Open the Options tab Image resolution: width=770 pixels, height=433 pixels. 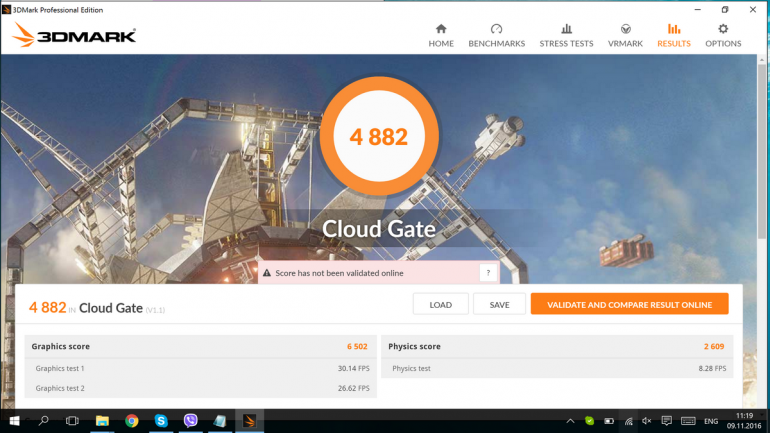pyautogui.click(x=723, y=36)
